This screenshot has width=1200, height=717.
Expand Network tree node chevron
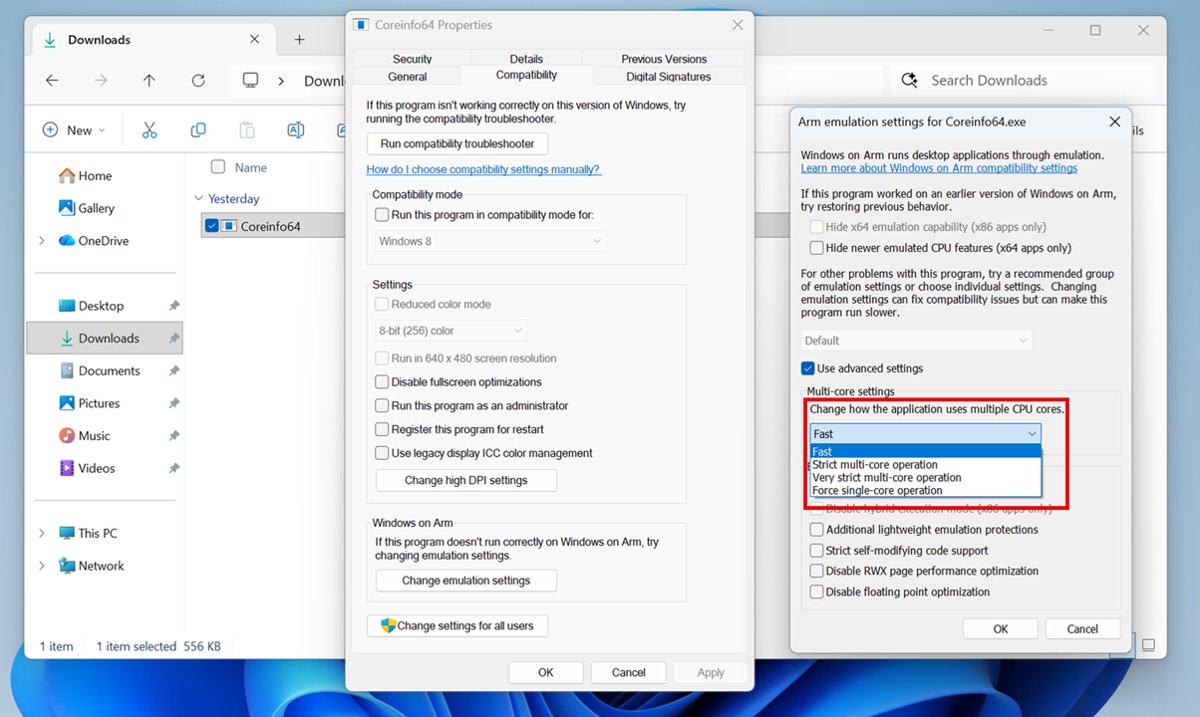pos(42,566)
